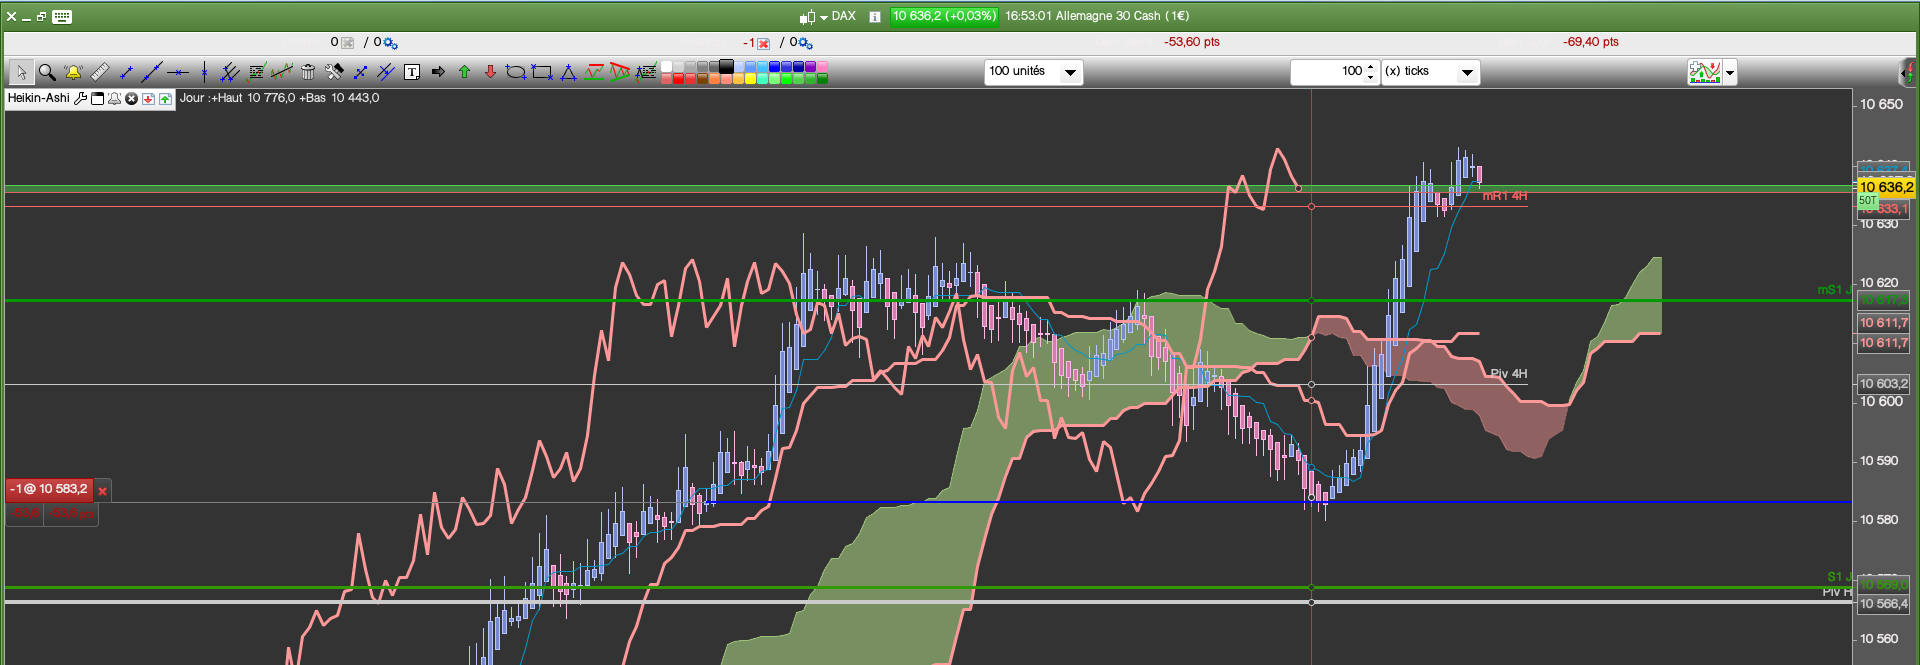Screen dimensions: 1920x665
Task: Open the alert bell tool
Action: pyautogui.click(x=73, y=72)
